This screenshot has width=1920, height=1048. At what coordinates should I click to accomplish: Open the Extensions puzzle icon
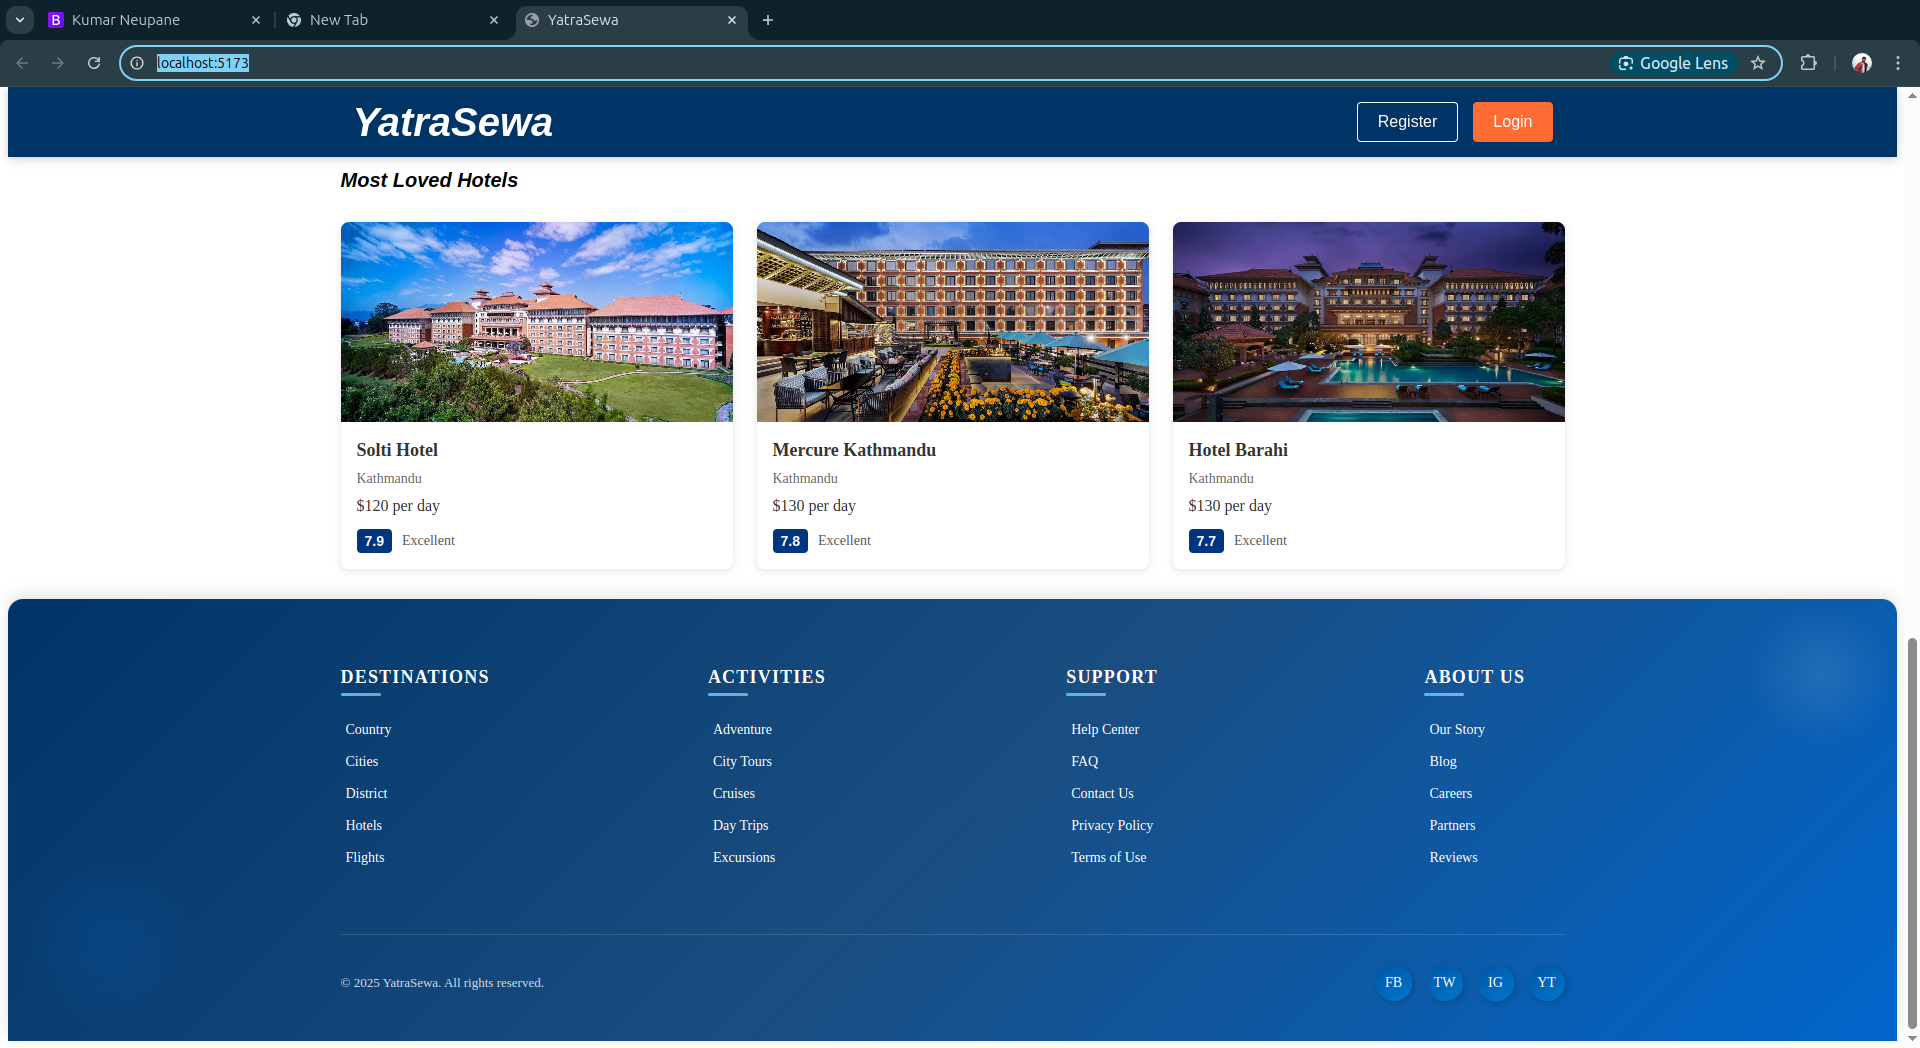(x=1808, y=63)
